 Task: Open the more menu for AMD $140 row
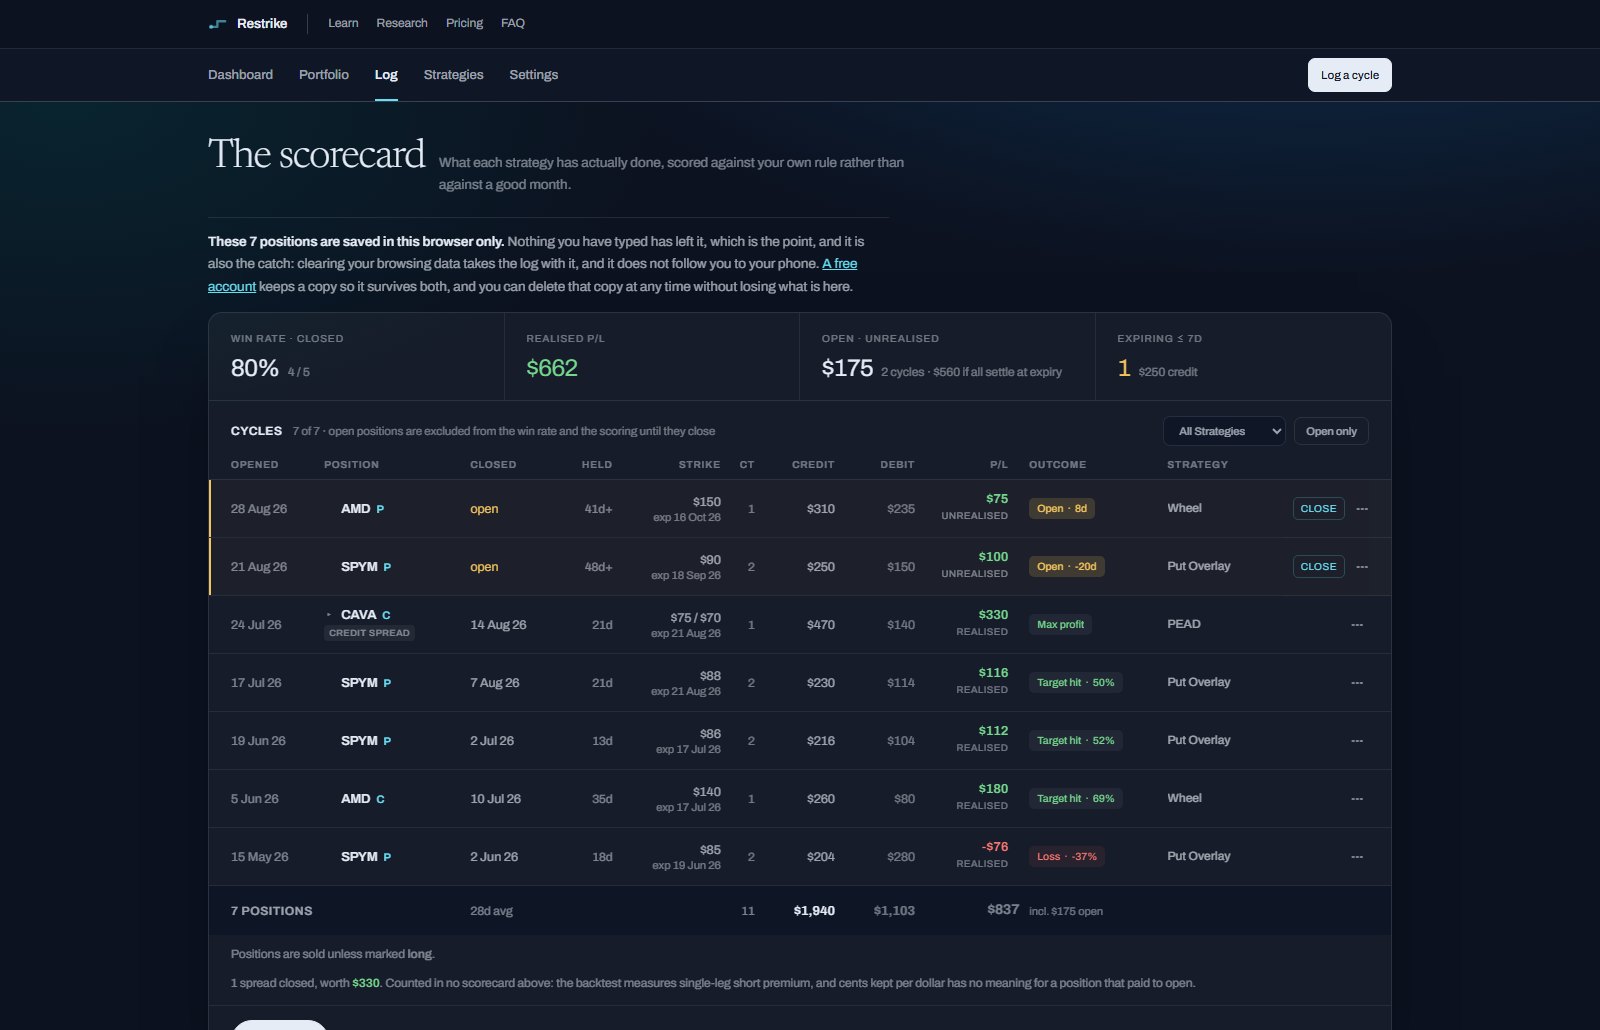coord(1357,799)
